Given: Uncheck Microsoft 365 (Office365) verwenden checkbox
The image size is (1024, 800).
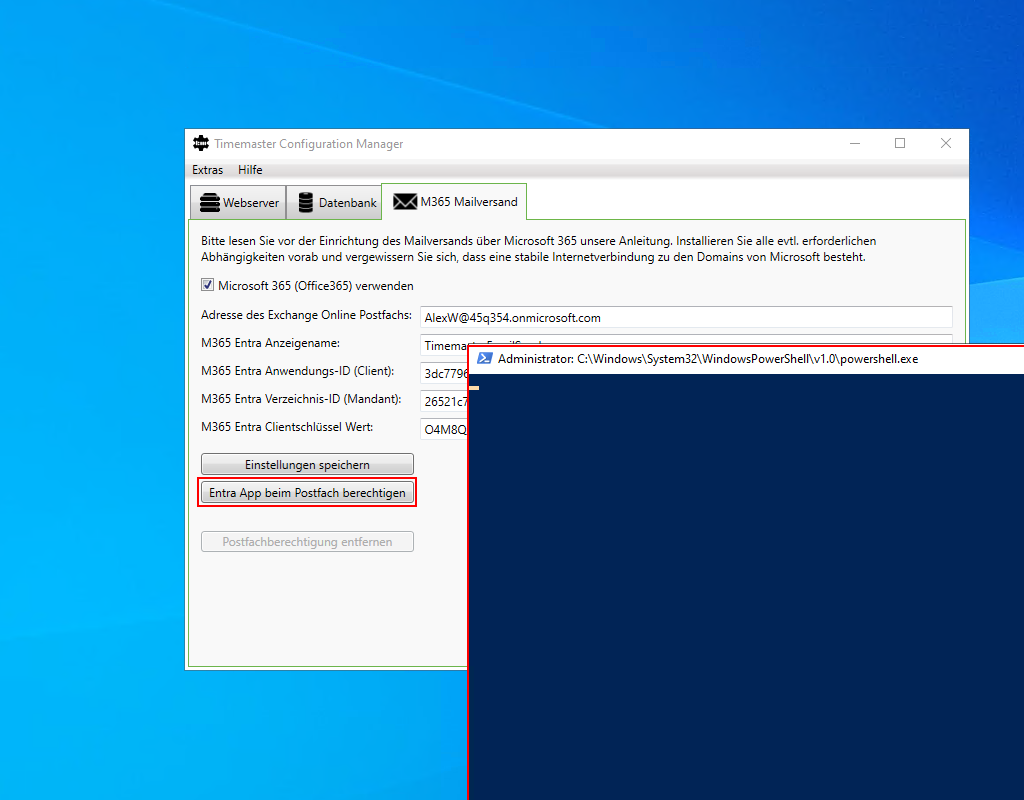Looking at the screenshot, I should click(x=208, y=285).
